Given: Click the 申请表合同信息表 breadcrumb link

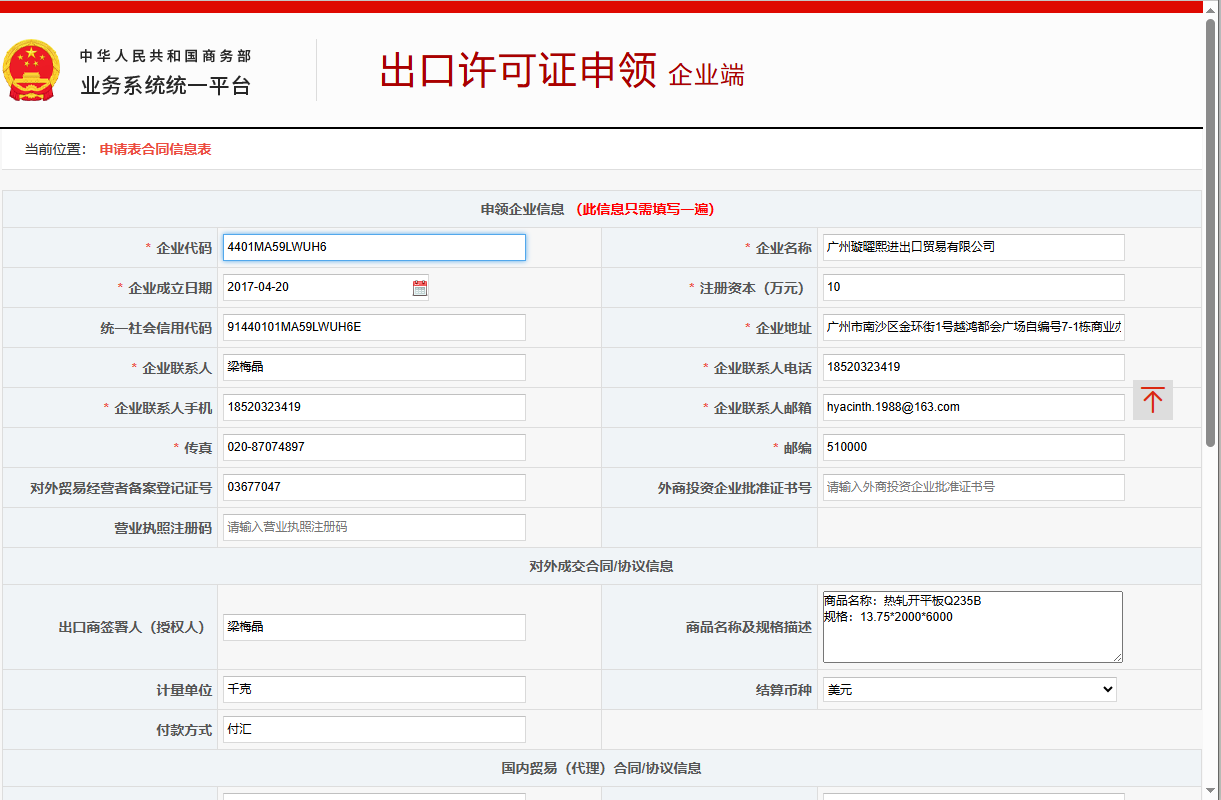Looking at the screenshot, I should pos(155,150).
